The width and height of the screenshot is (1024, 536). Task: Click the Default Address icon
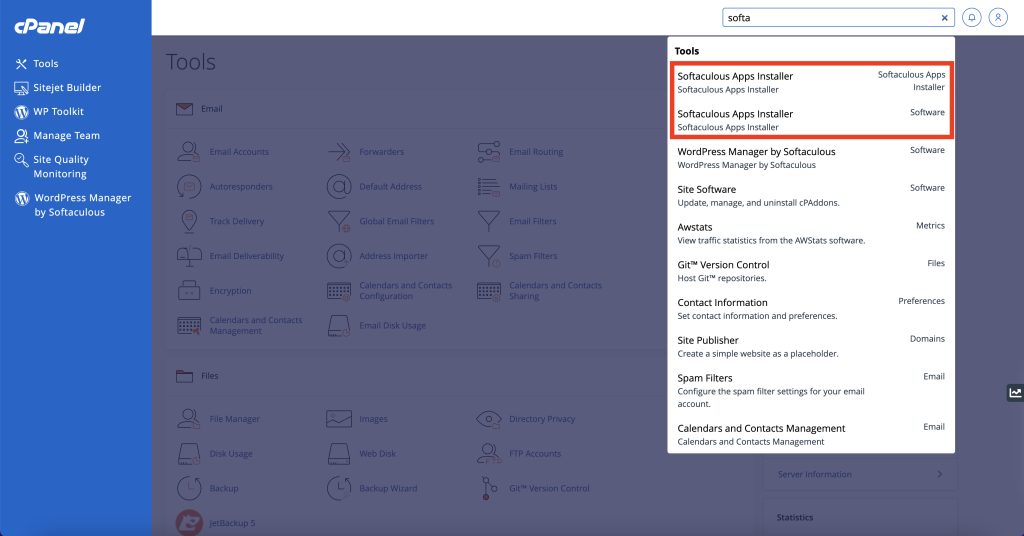[x=339, y=186]
